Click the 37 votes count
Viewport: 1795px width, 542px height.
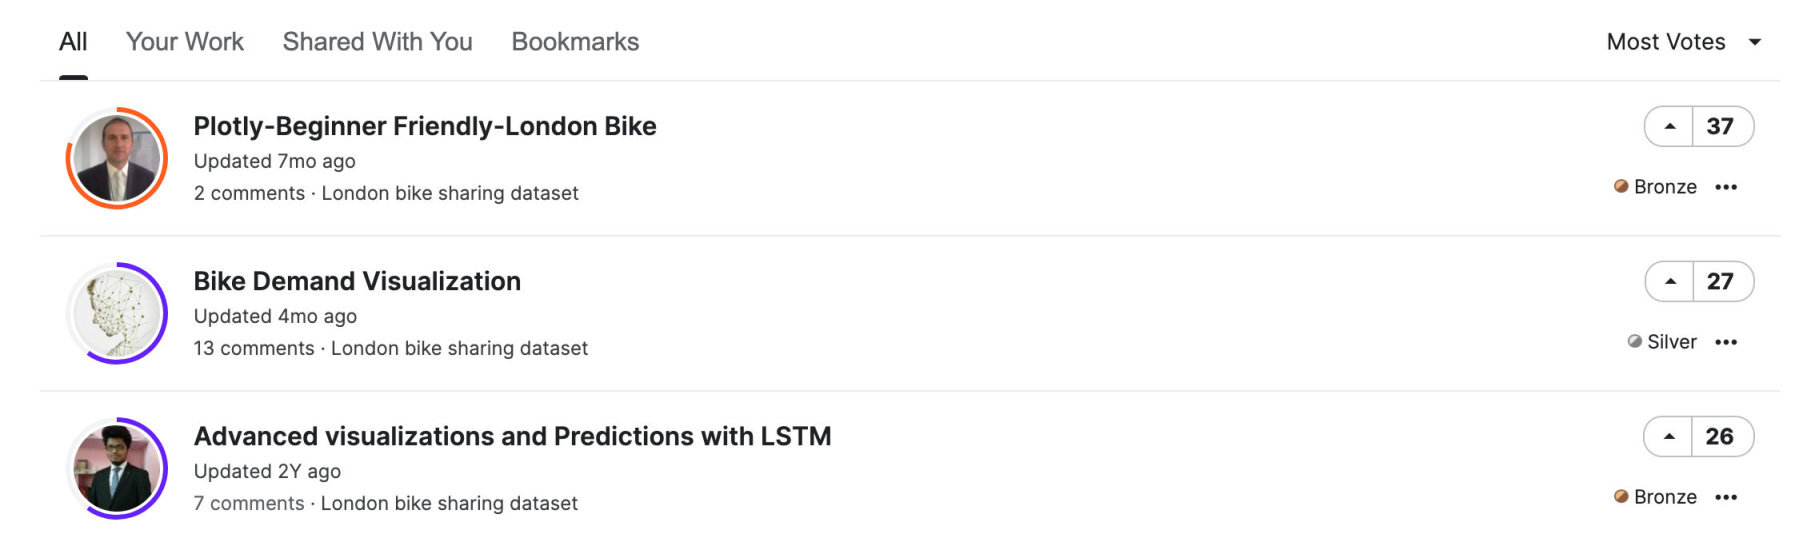[x=1719, y=127]
